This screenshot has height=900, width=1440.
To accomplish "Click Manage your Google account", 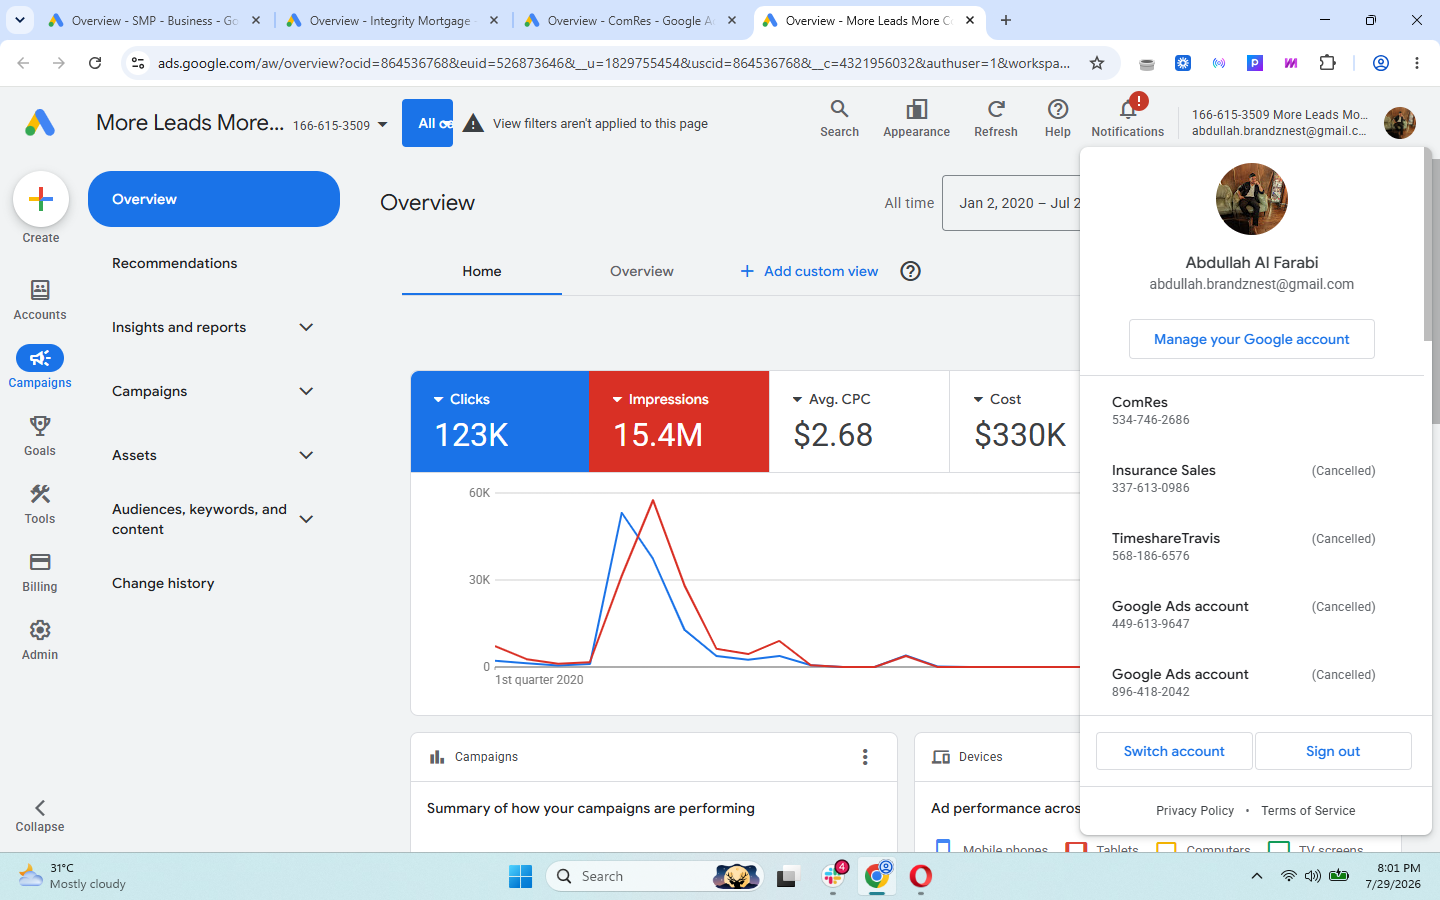I will (x=1252, y=339).
